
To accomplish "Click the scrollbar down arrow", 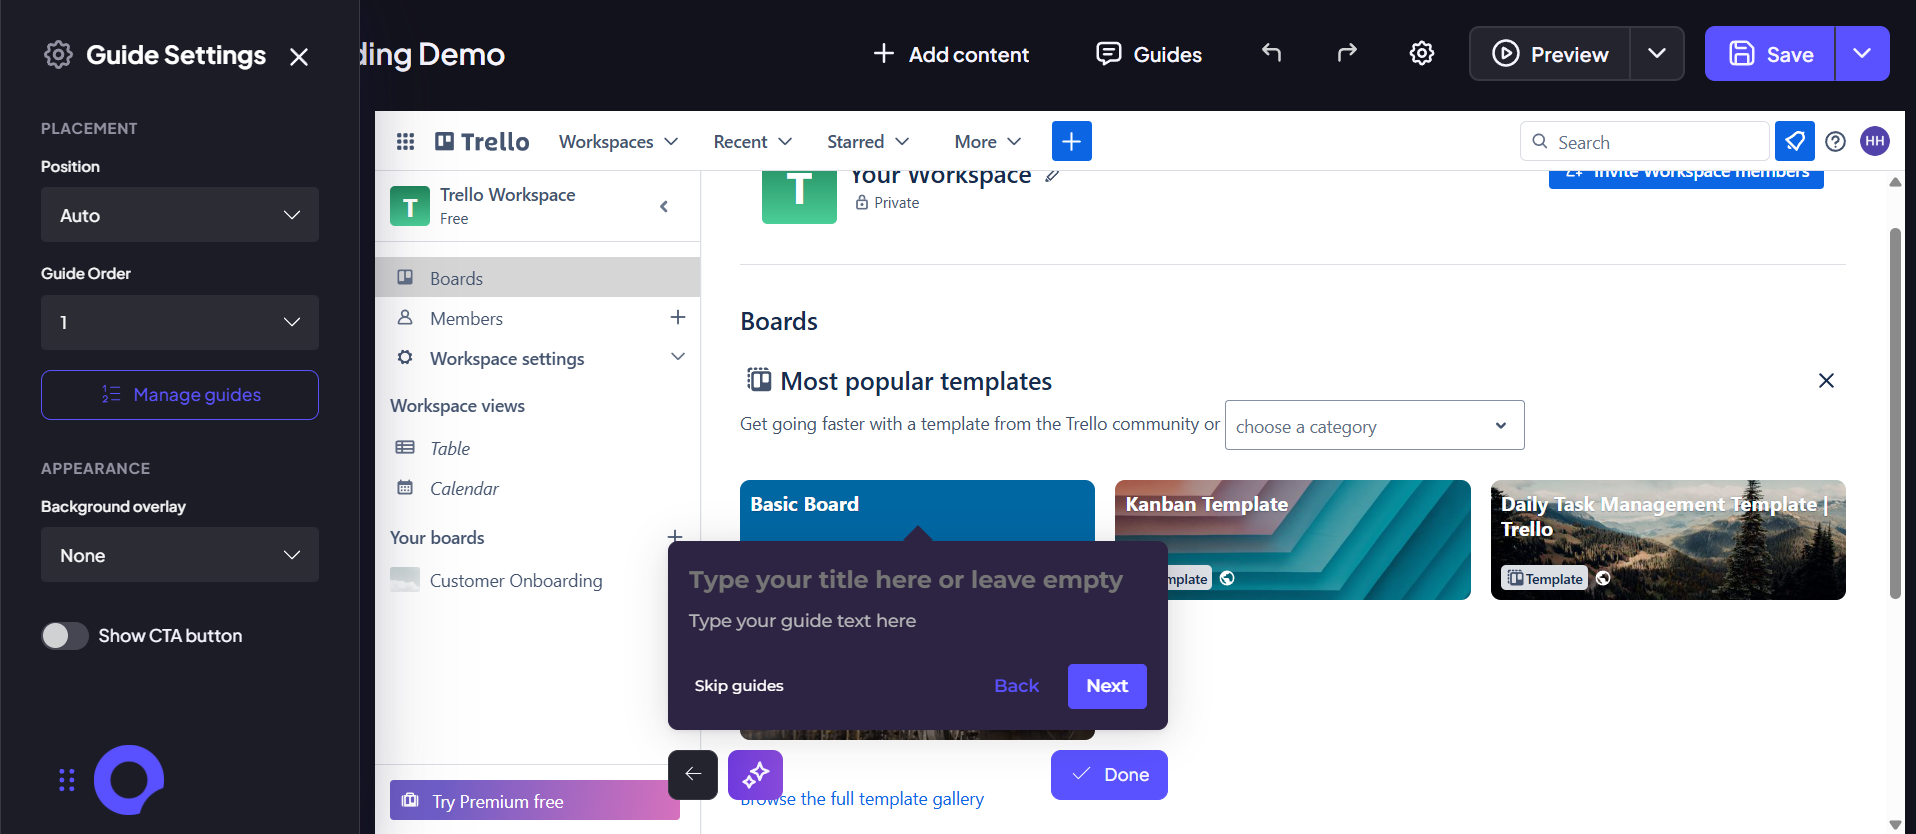I will 1894,824.
